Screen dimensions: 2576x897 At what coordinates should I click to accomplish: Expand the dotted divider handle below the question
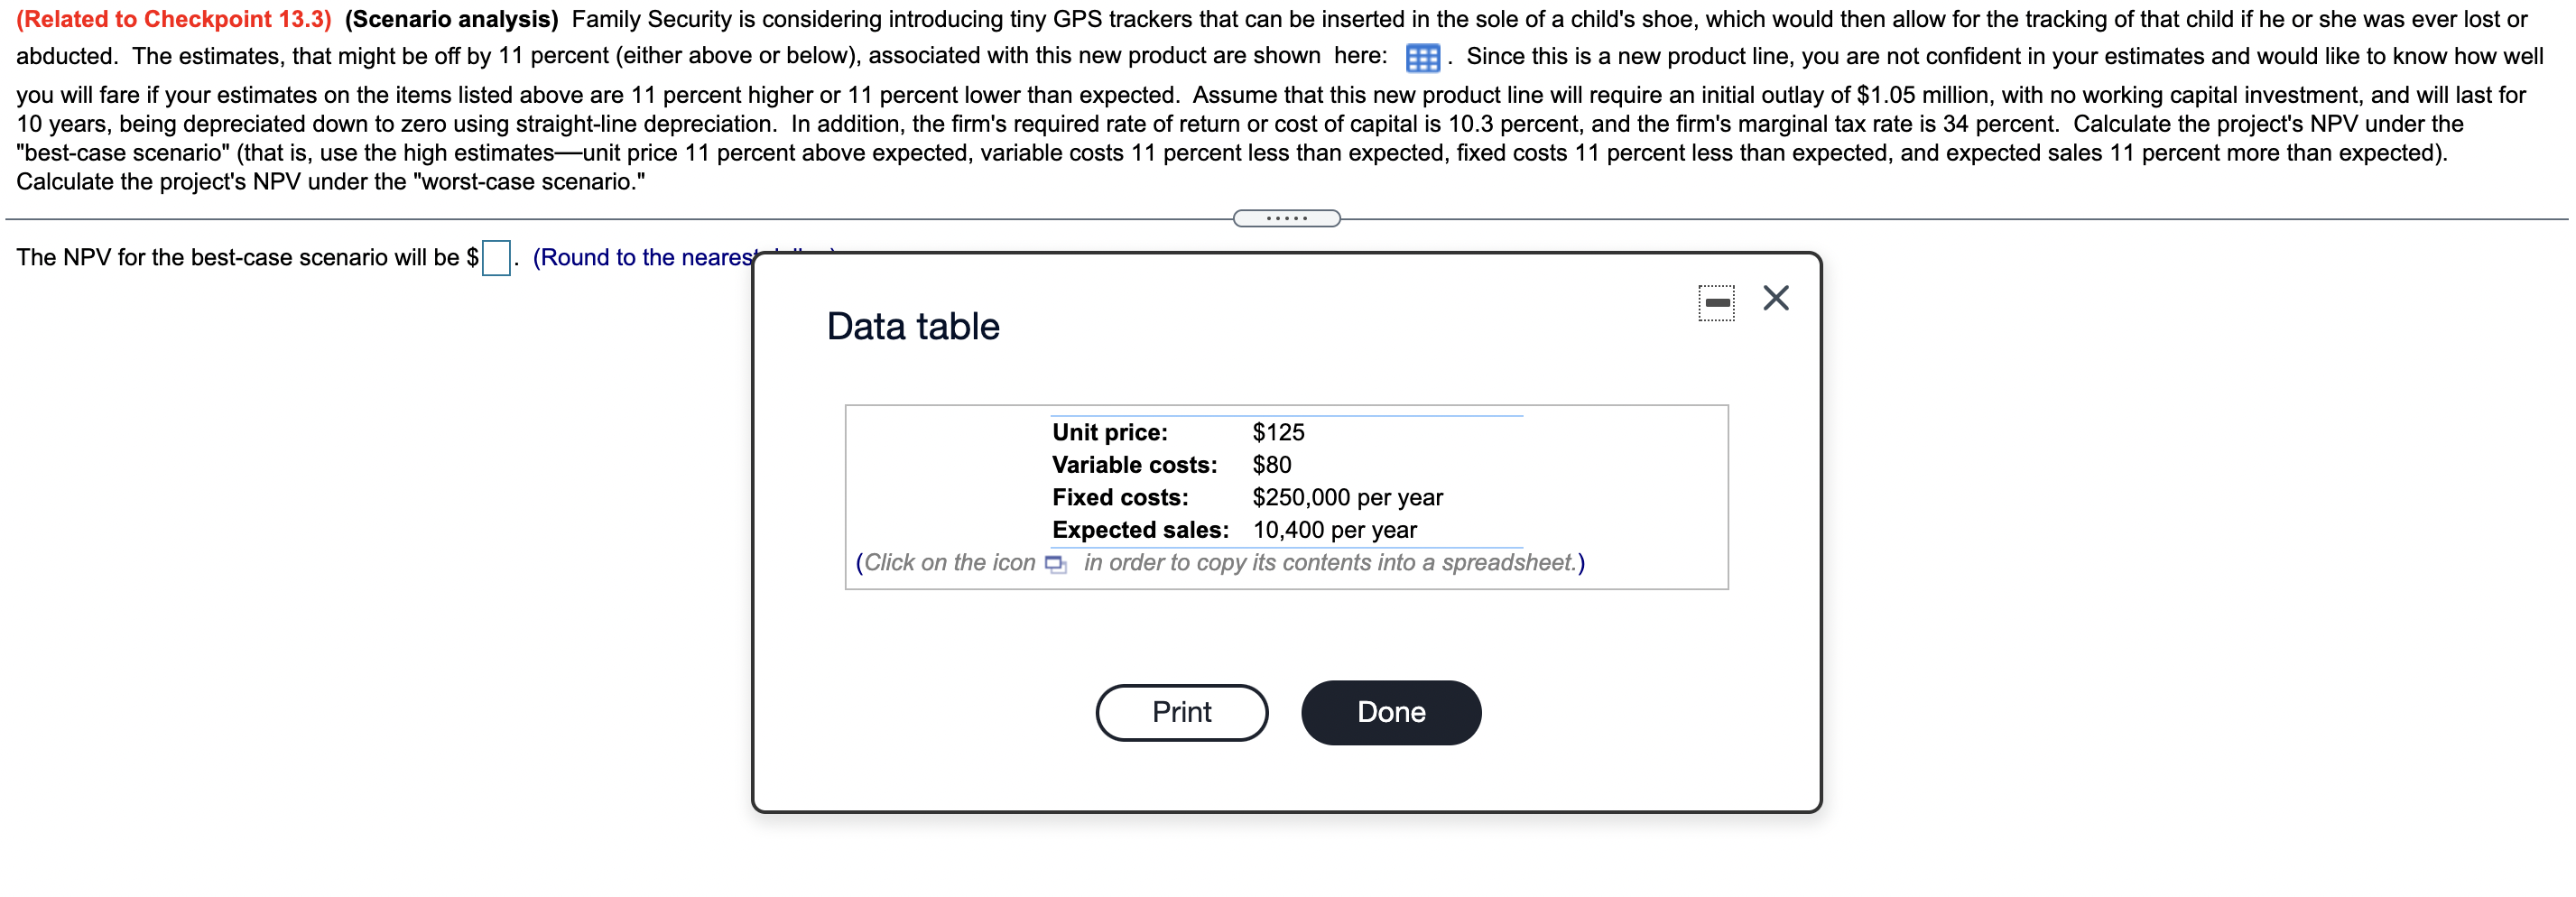(1286, 218)
